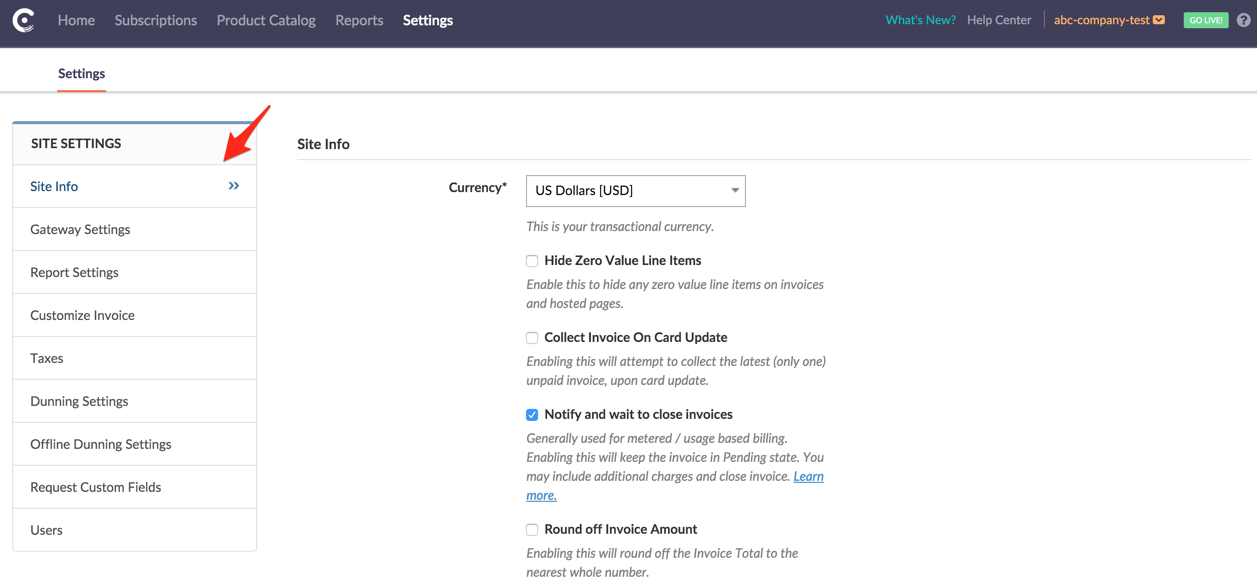Click the Currency* field label

coord(478,187)
